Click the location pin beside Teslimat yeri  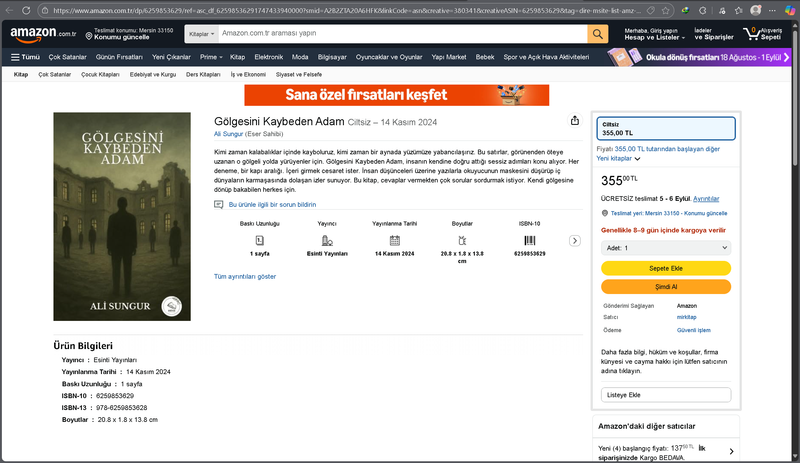[x=605, y=213]
